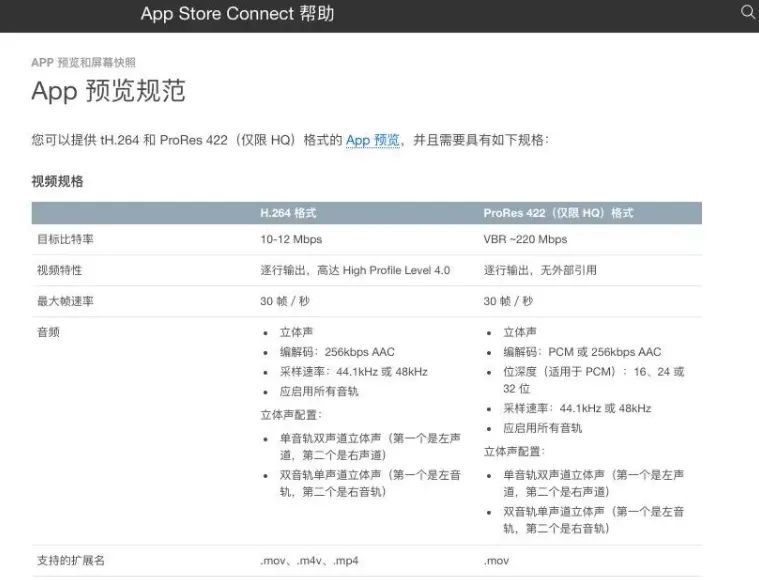Click the 逐行输出，无外部引用 cell
759x580 pixels.
coord(540,270)
